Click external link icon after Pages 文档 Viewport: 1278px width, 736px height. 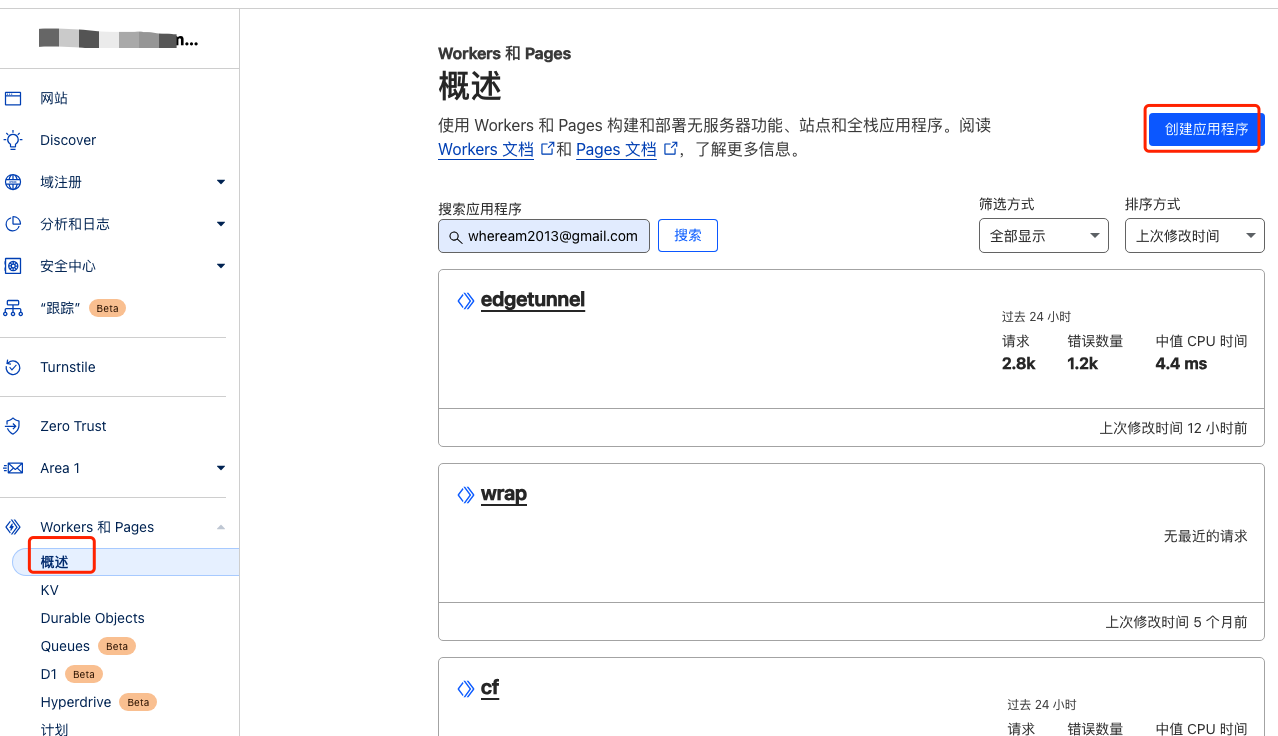tap(670, 148)
